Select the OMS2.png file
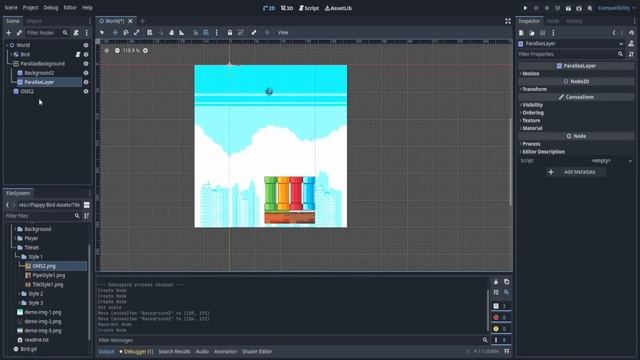Screen dimensions: 640x360 [x=44, y=266]
